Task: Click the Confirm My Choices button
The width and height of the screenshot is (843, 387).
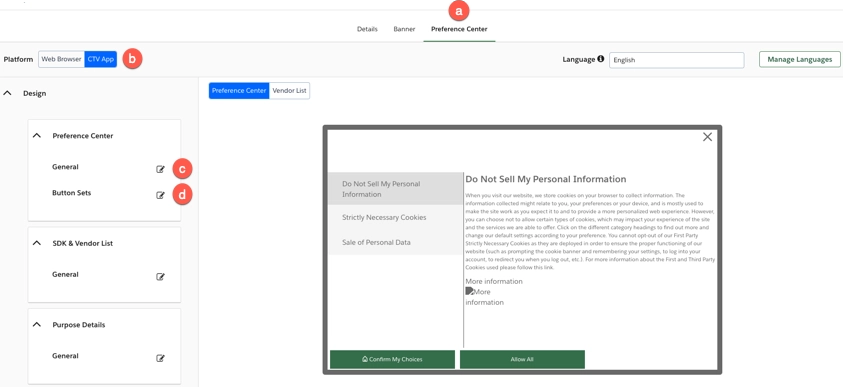Action: tap(392, 359)
